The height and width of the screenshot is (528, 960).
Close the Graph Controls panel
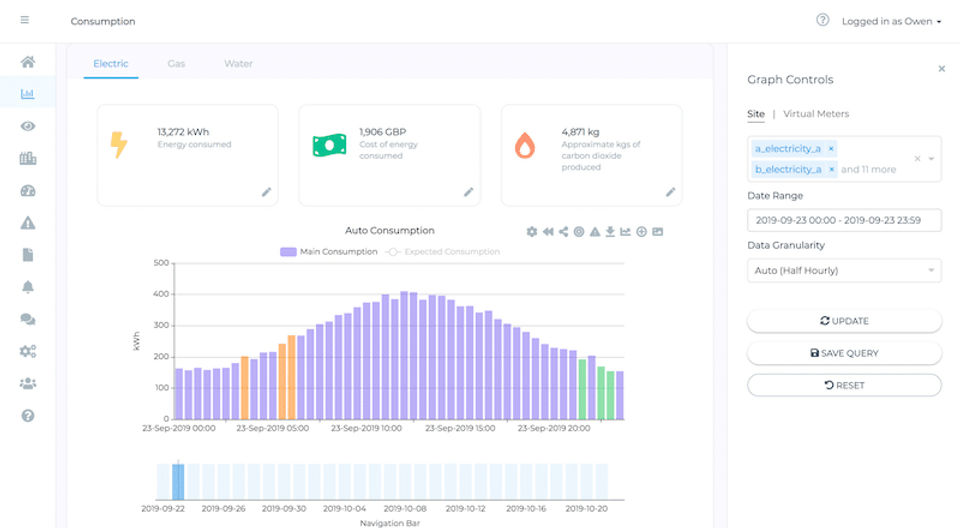942,69
